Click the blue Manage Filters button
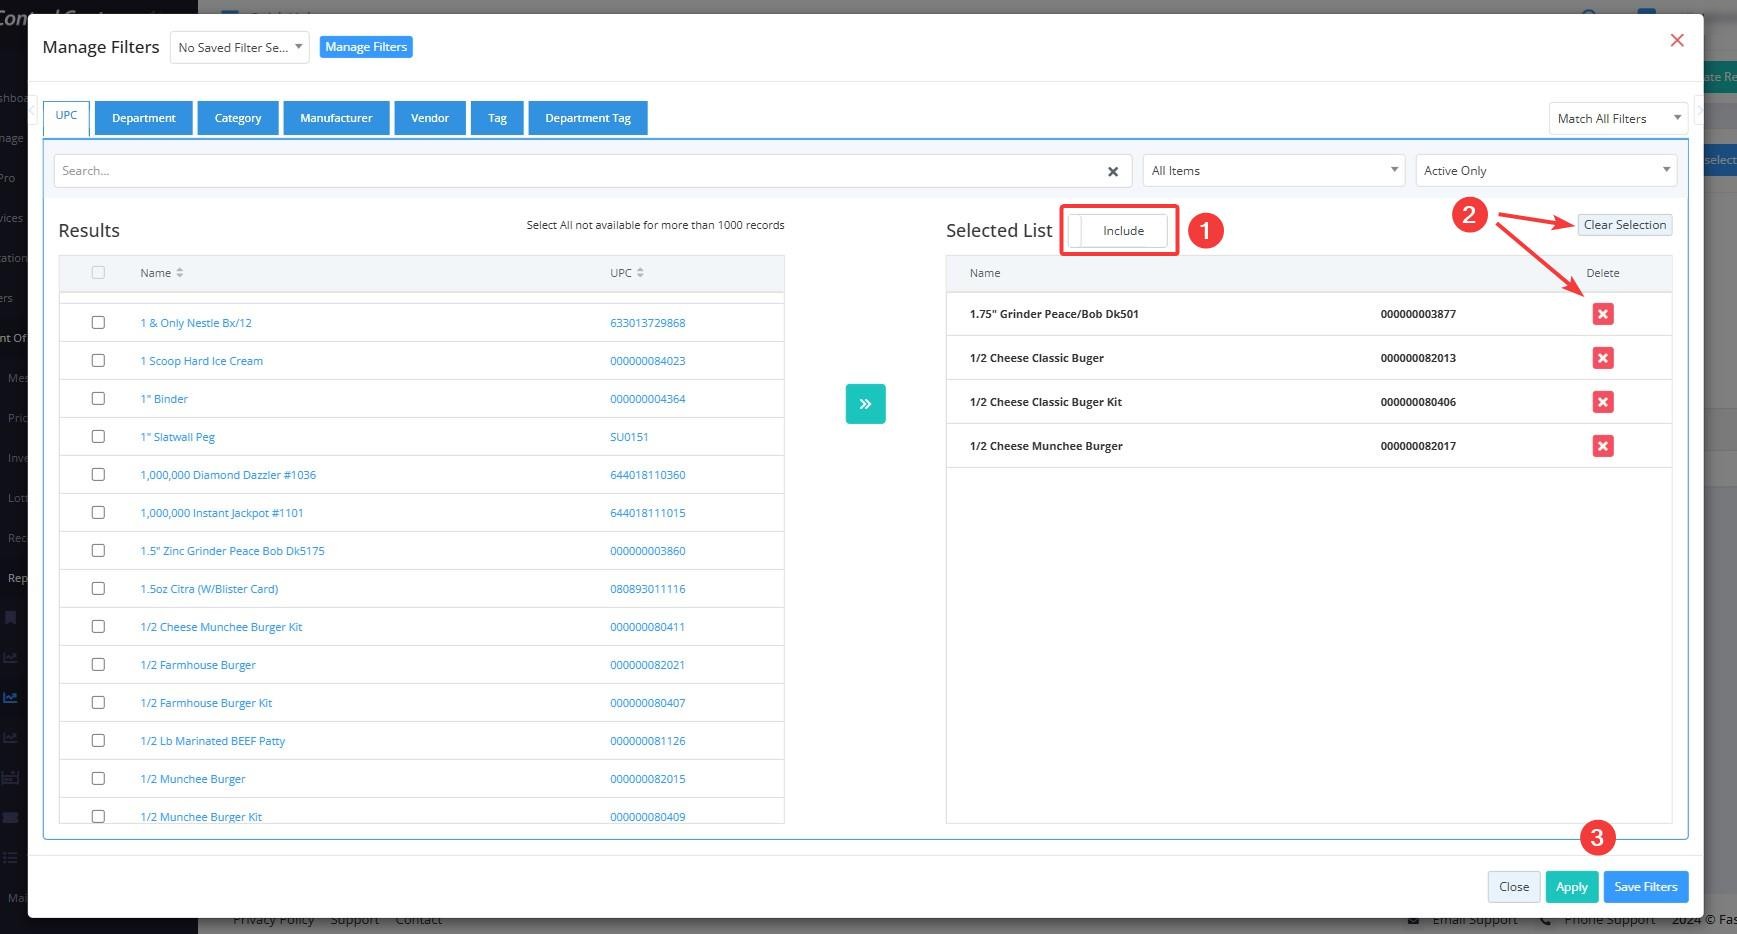Screen dimensions: 1737x934 point(366,47)
